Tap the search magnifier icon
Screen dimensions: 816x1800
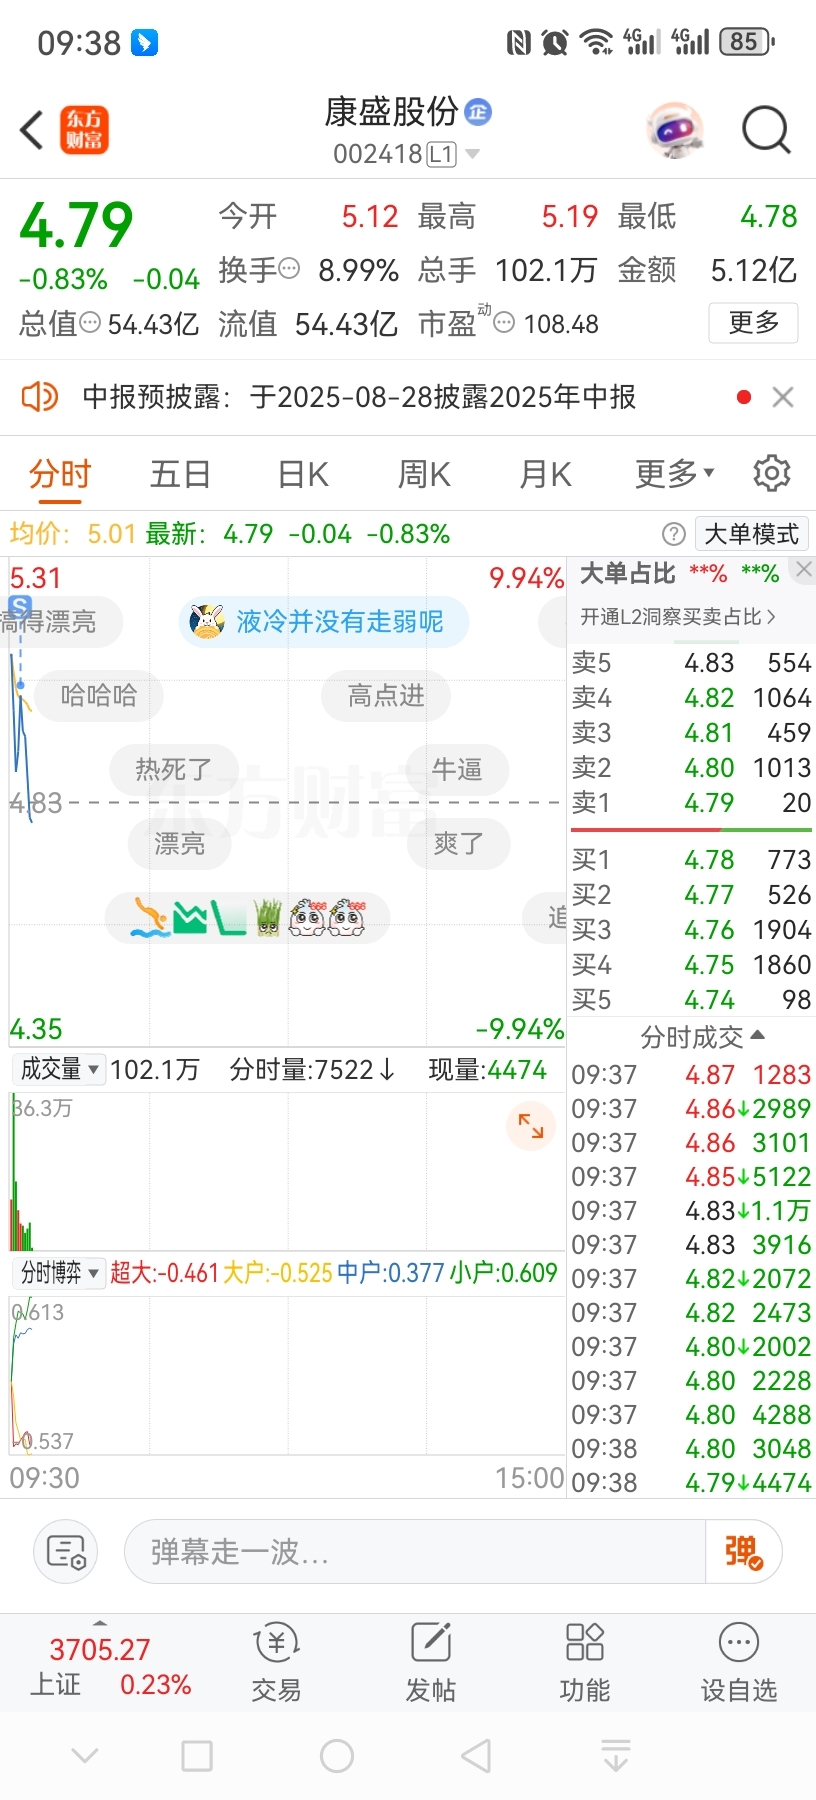(767, 130)
